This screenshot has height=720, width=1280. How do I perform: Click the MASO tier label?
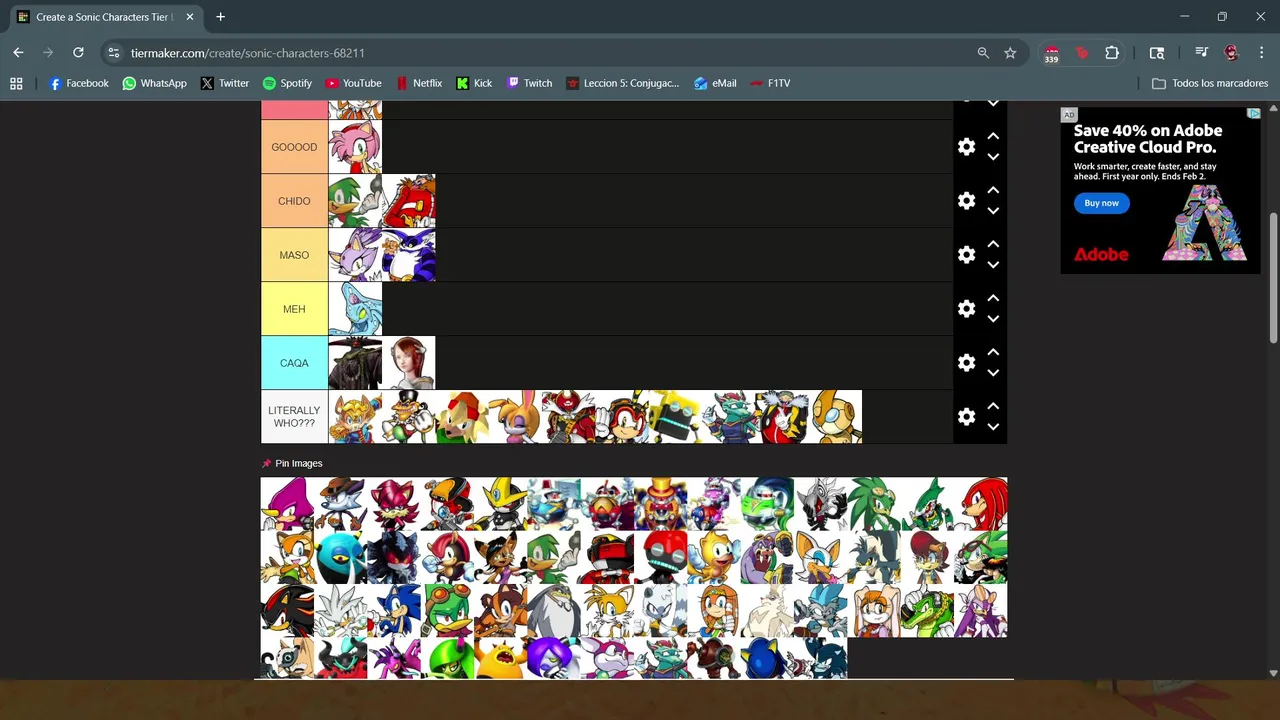click(294, 255)
